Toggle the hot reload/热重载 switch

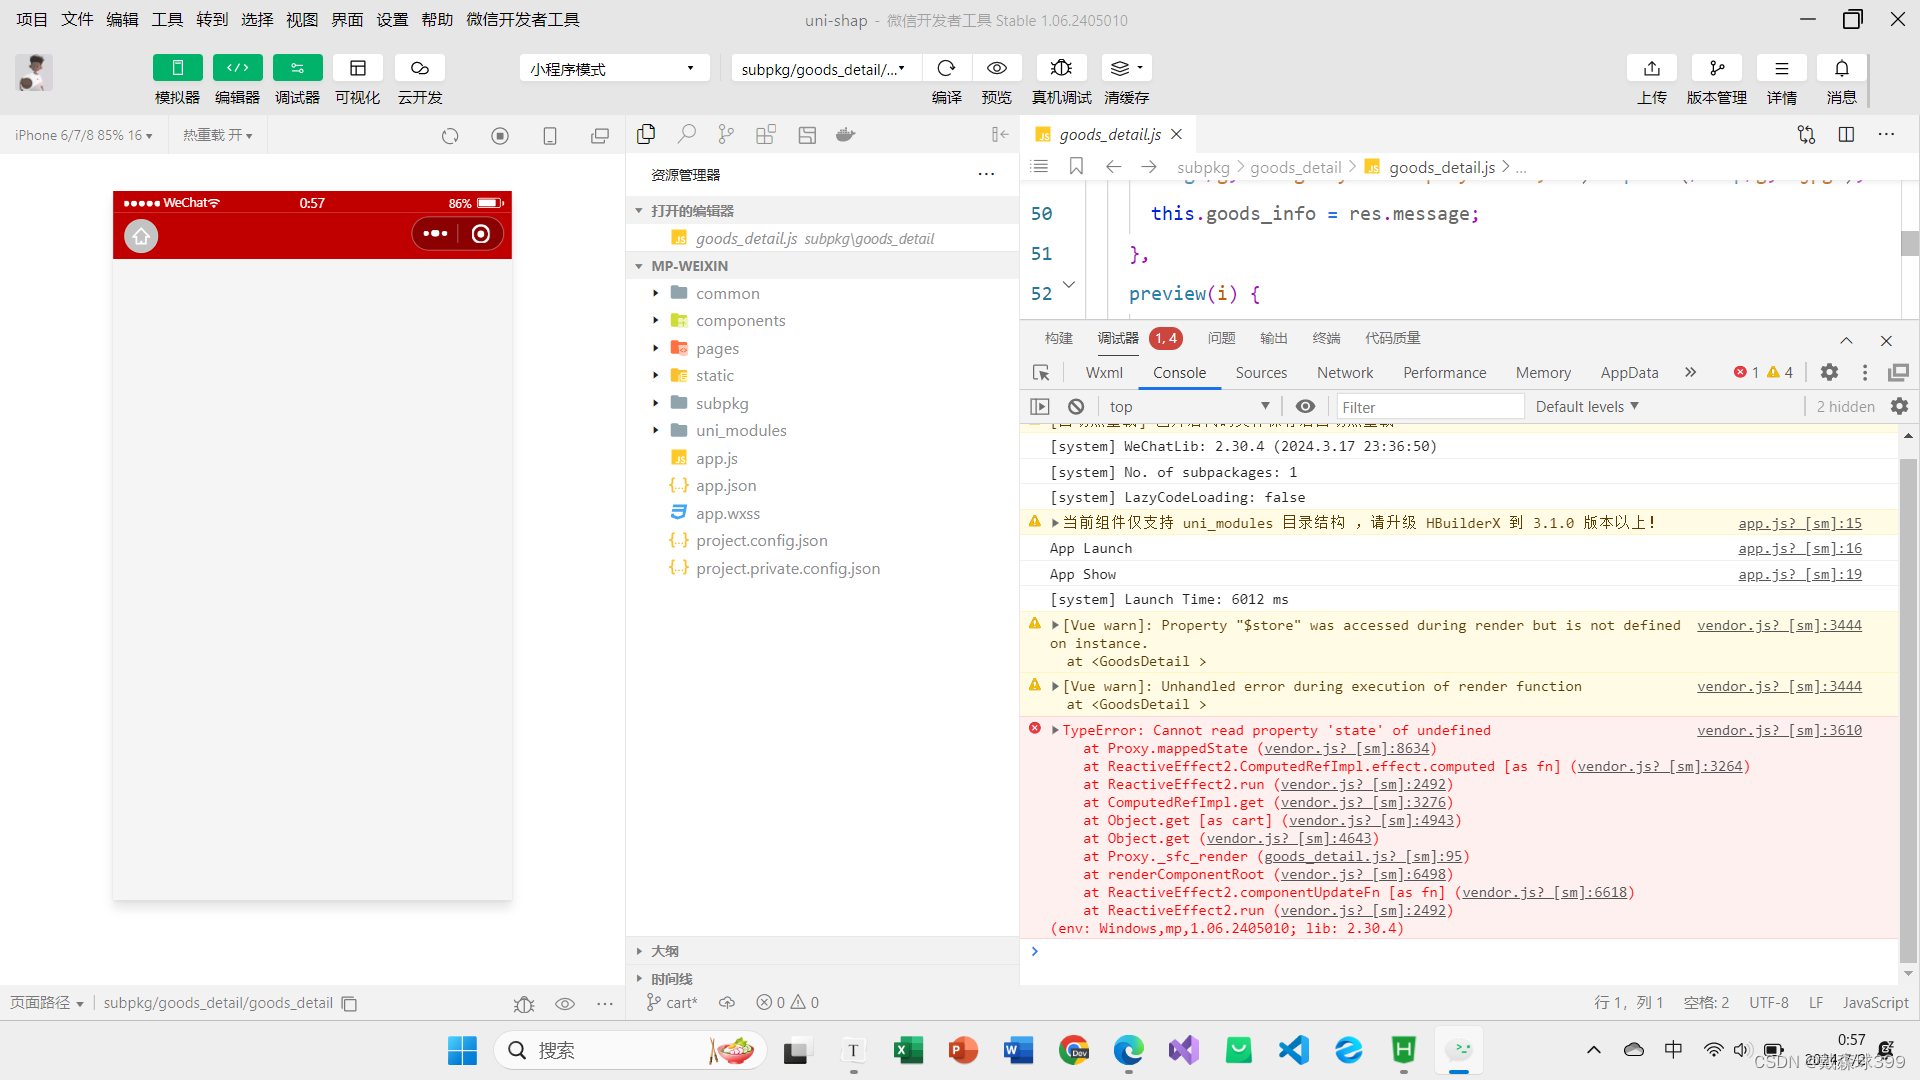[x=218, y=135]
